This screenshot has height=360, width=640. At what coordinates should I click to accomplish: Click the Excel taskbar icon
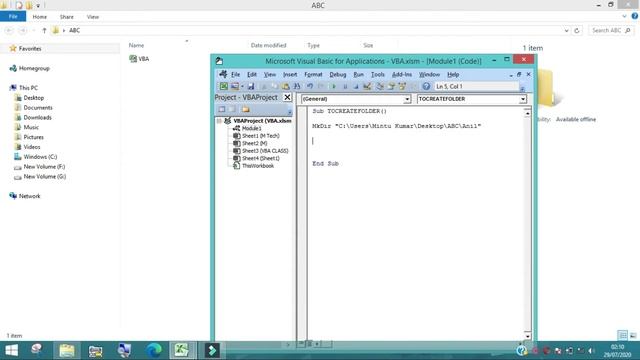(182, 350)
